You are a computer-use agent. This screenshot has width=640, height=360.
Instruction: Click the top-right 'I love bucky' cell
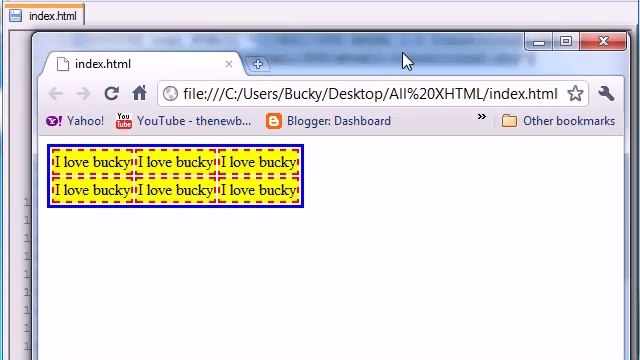(259, 162)
